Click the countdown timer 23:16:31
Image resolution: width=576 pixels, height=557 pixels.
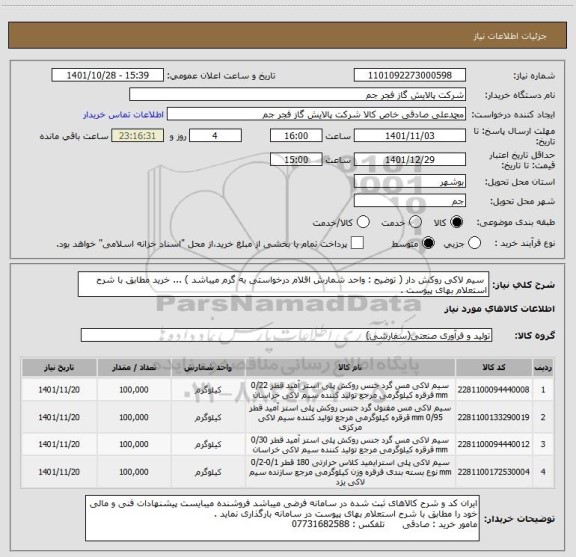click(x=137, y=136)
